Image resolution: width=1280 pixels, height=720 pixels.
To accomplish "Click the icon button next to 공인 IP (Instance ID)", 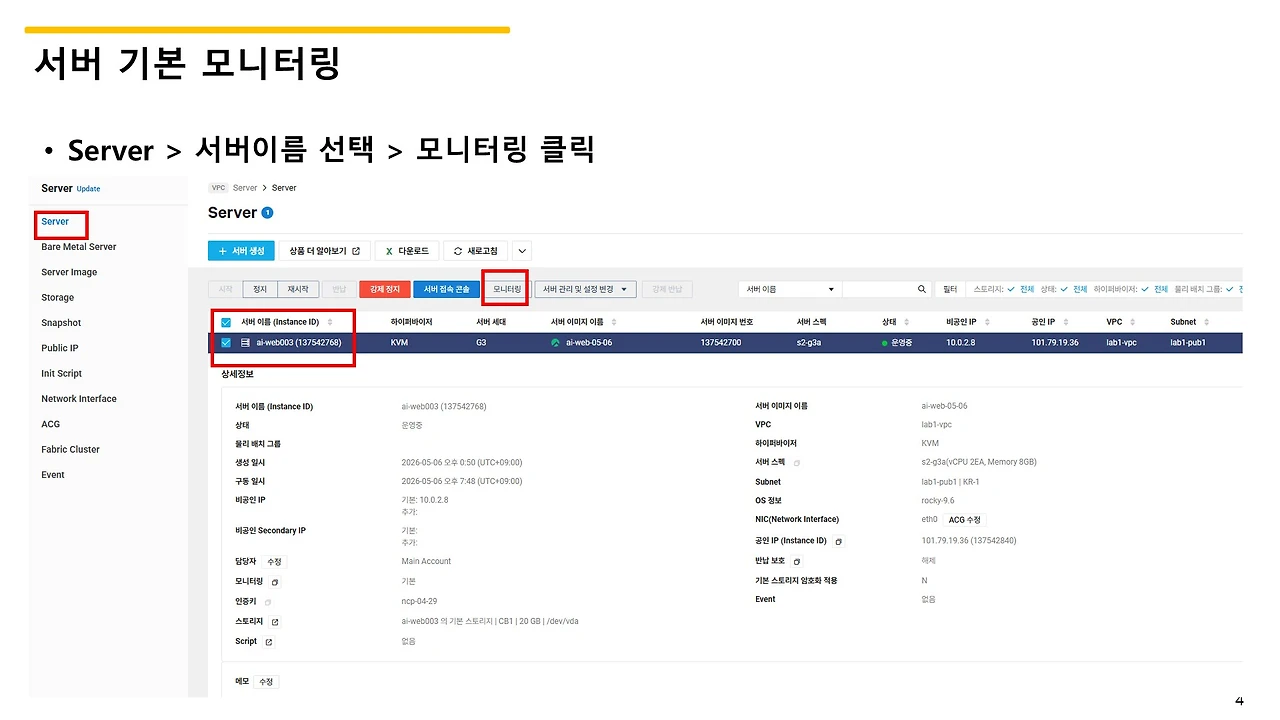I will coord(838,541).
